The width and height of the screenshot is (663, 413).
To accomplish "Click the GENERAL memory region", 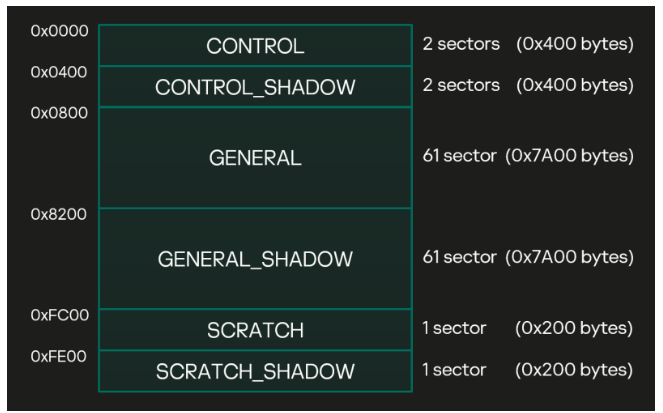I will (x=255, y=158).
